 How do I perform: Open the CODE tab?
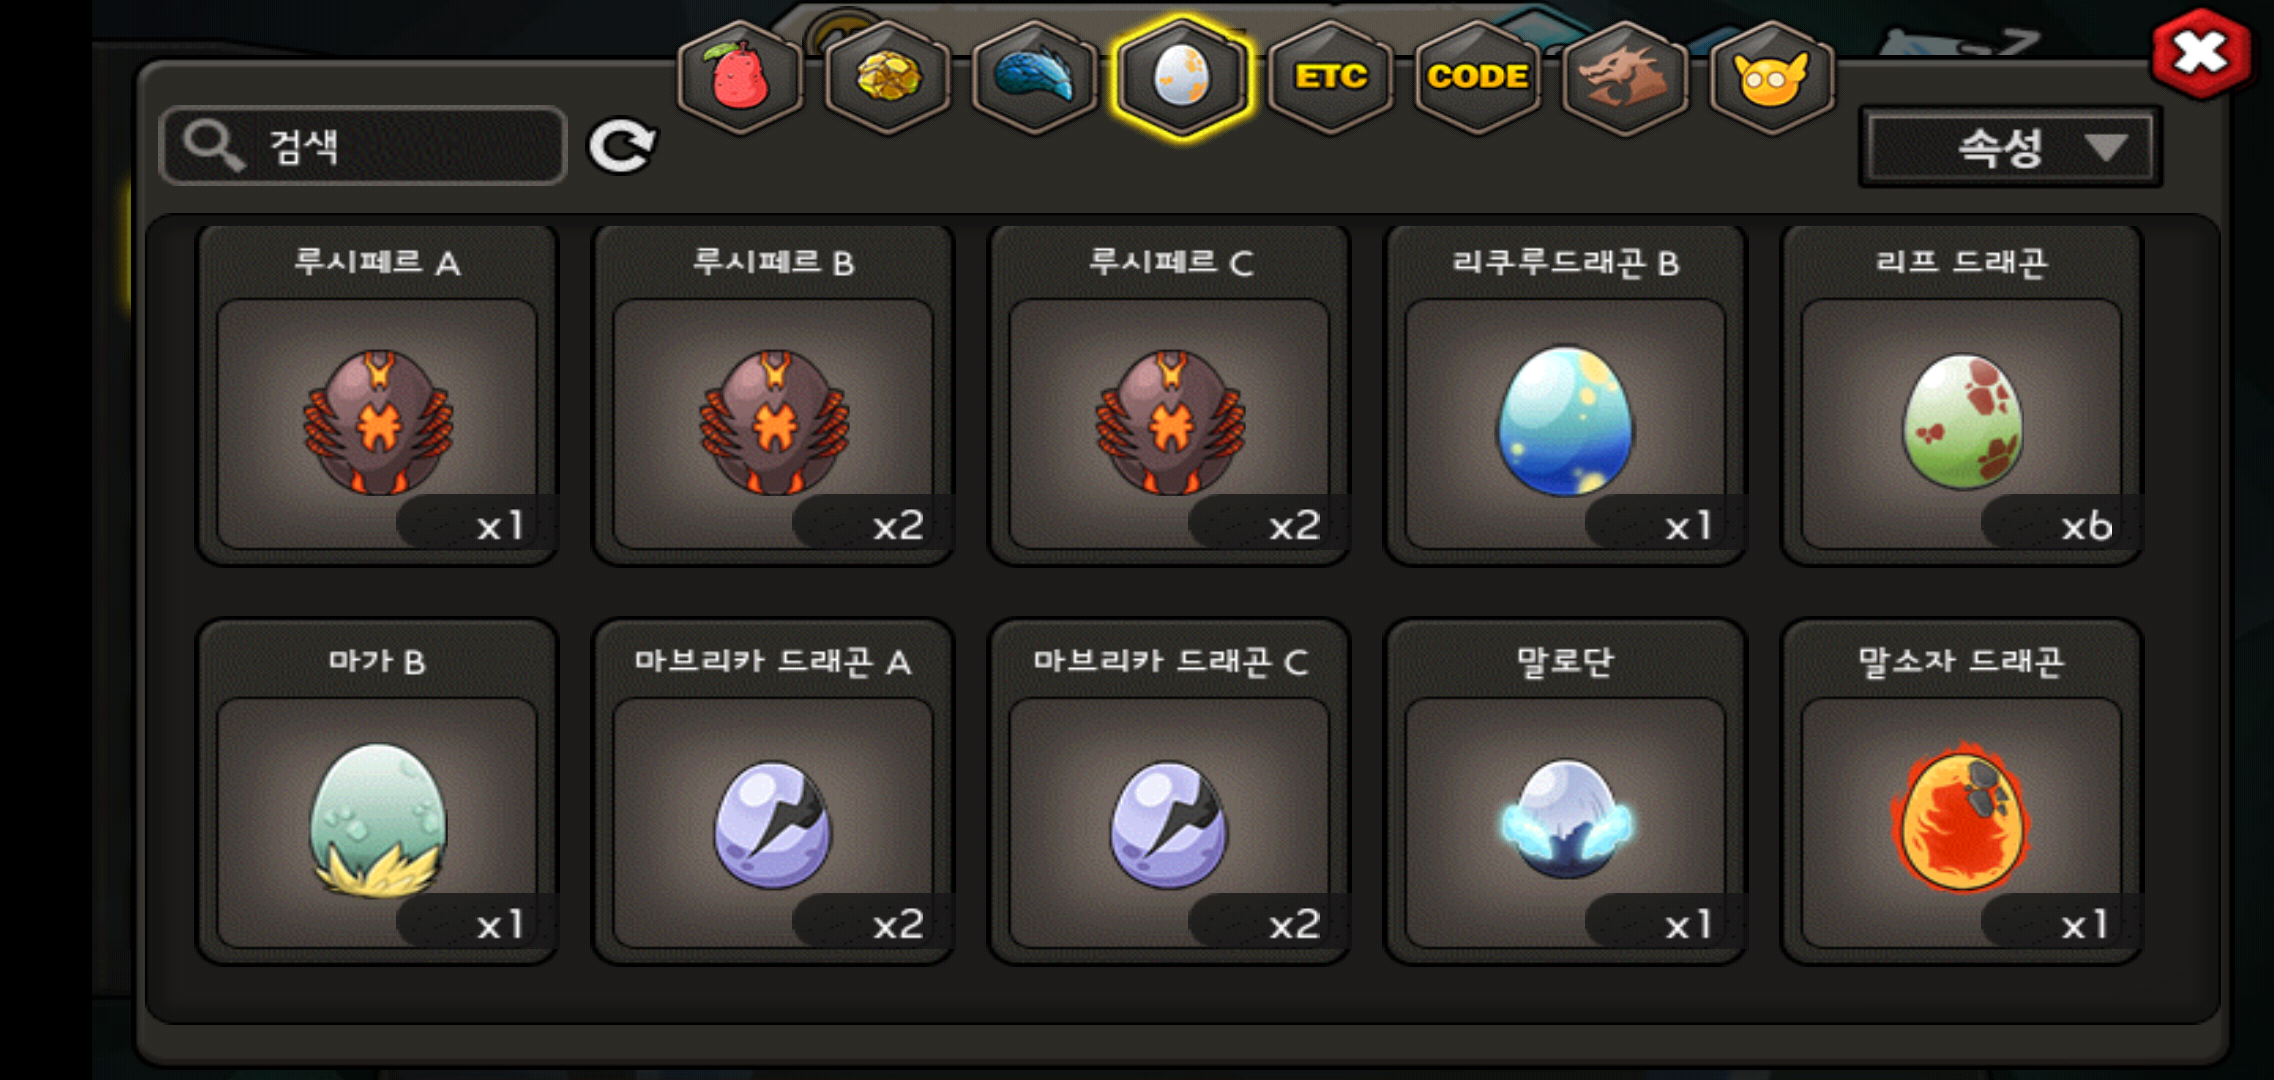[1477, 77]
